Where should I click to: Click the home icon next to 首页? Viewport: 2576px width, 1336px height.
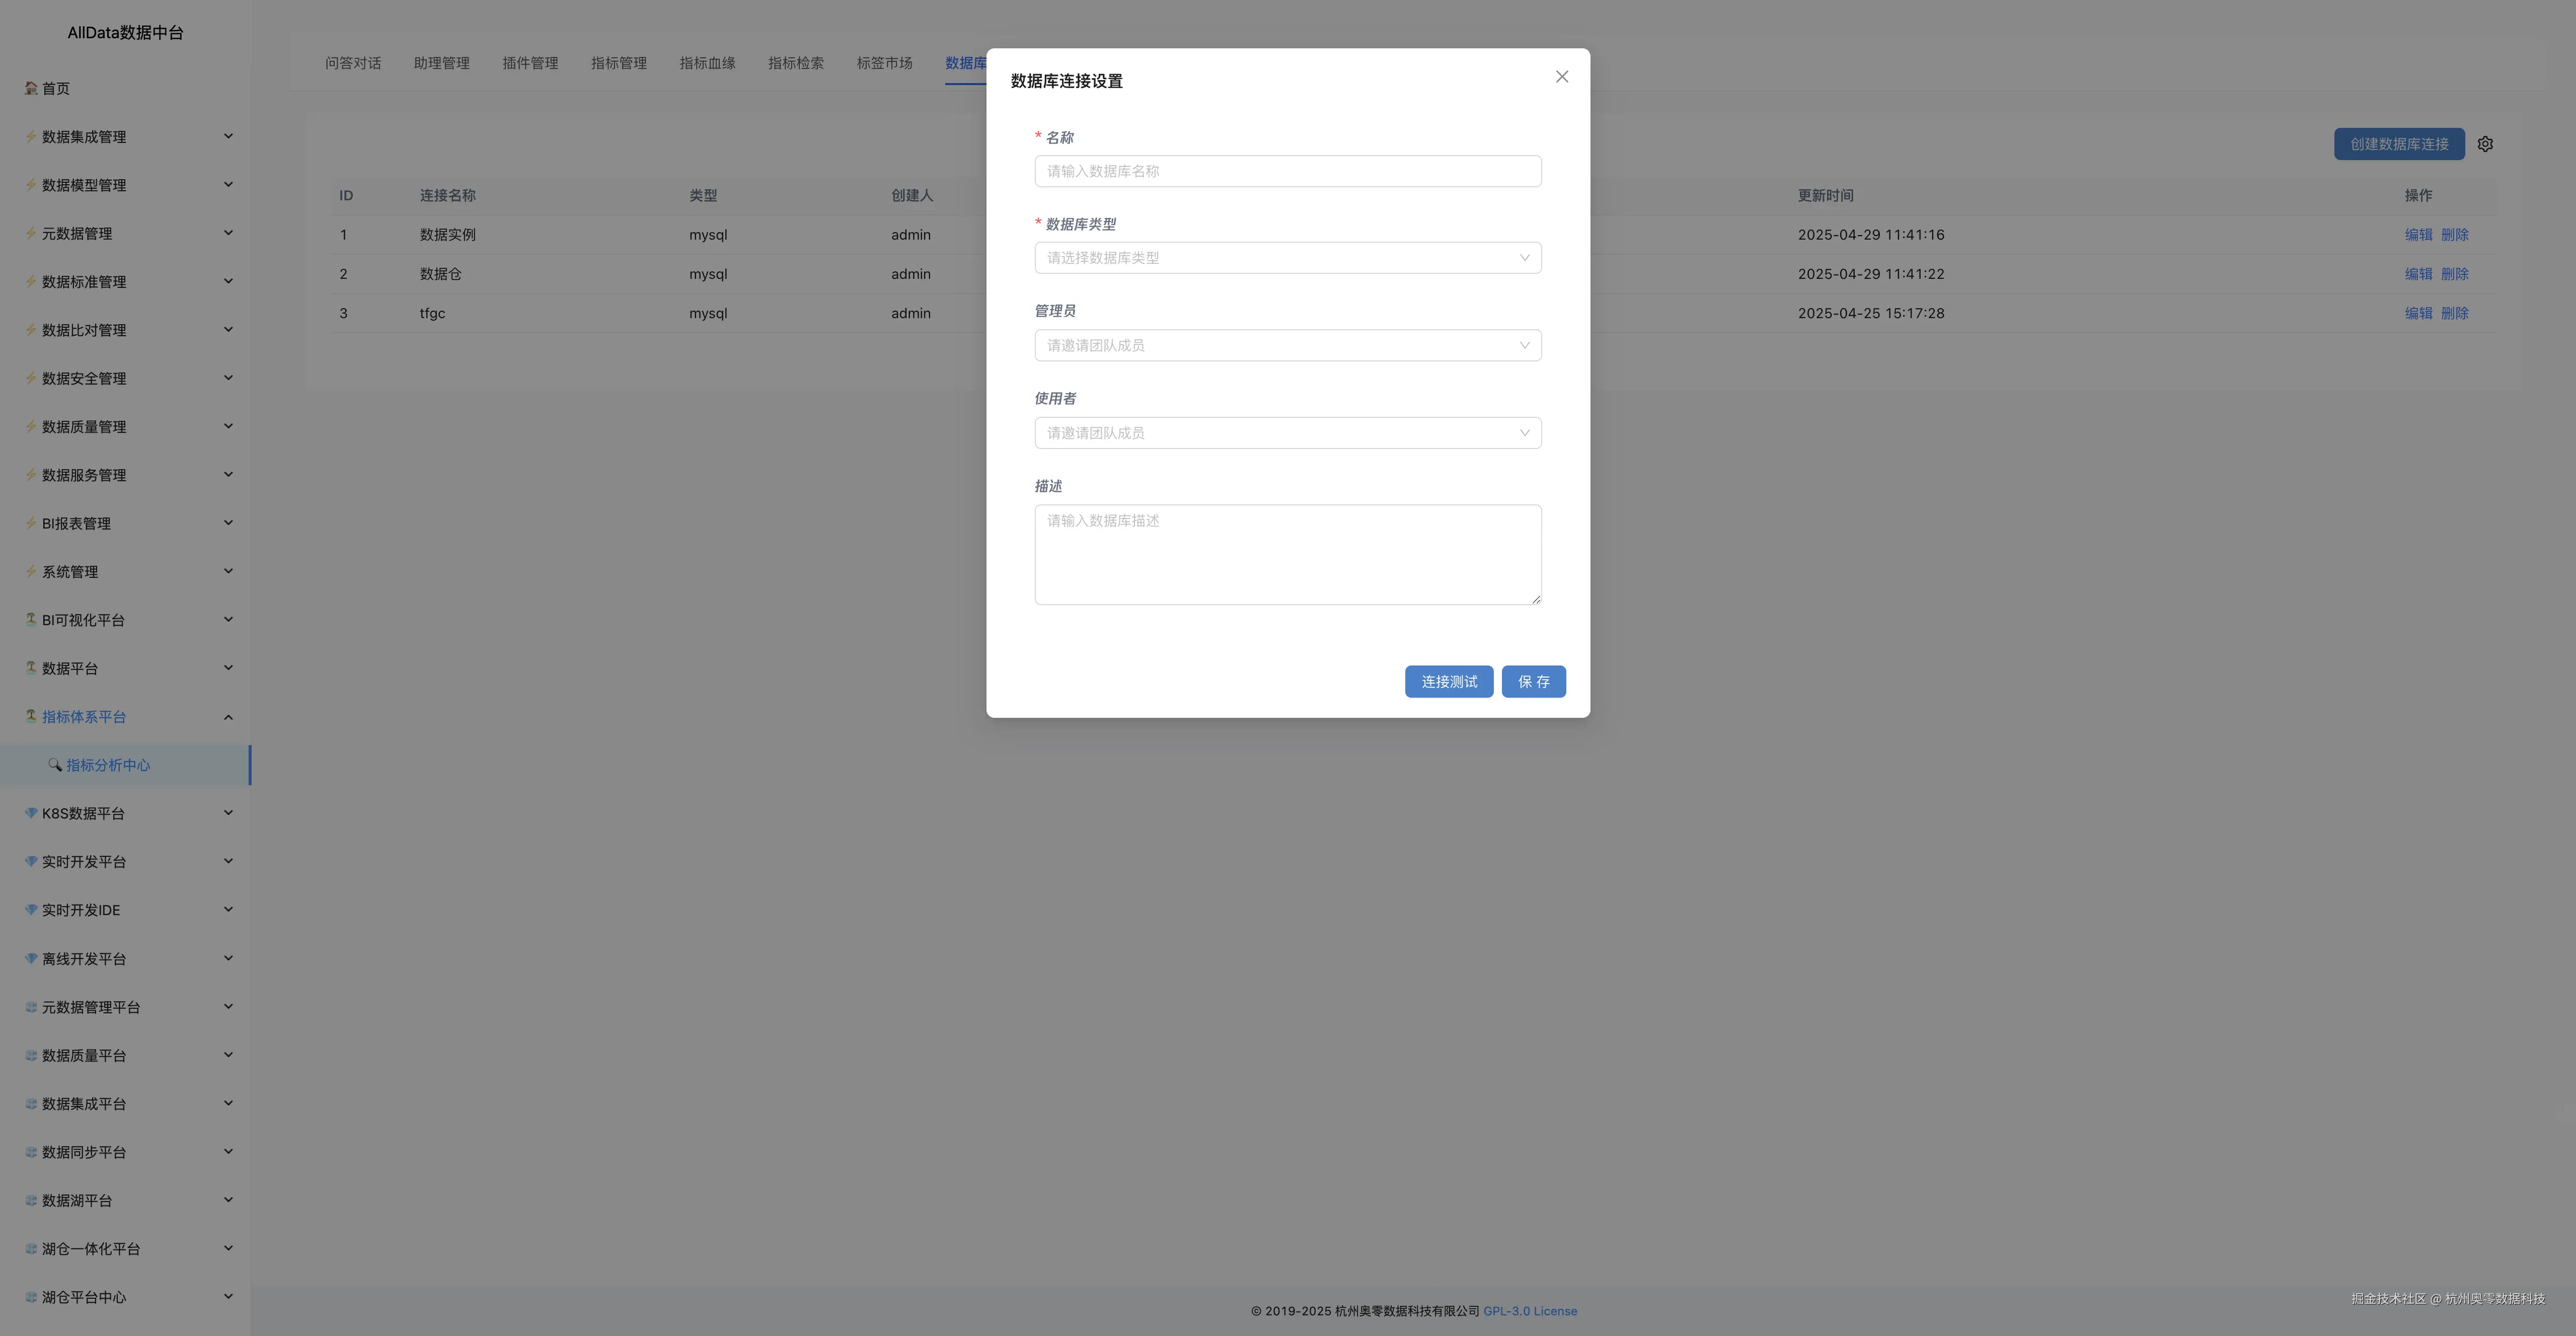pos(31,88)
